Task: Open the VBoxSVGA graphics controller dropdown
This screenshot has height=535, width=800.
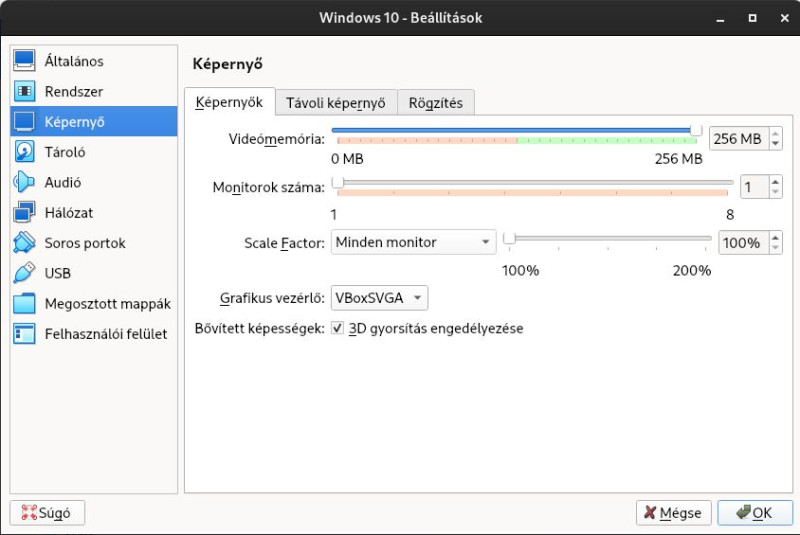Action: [x=379, y=298]
